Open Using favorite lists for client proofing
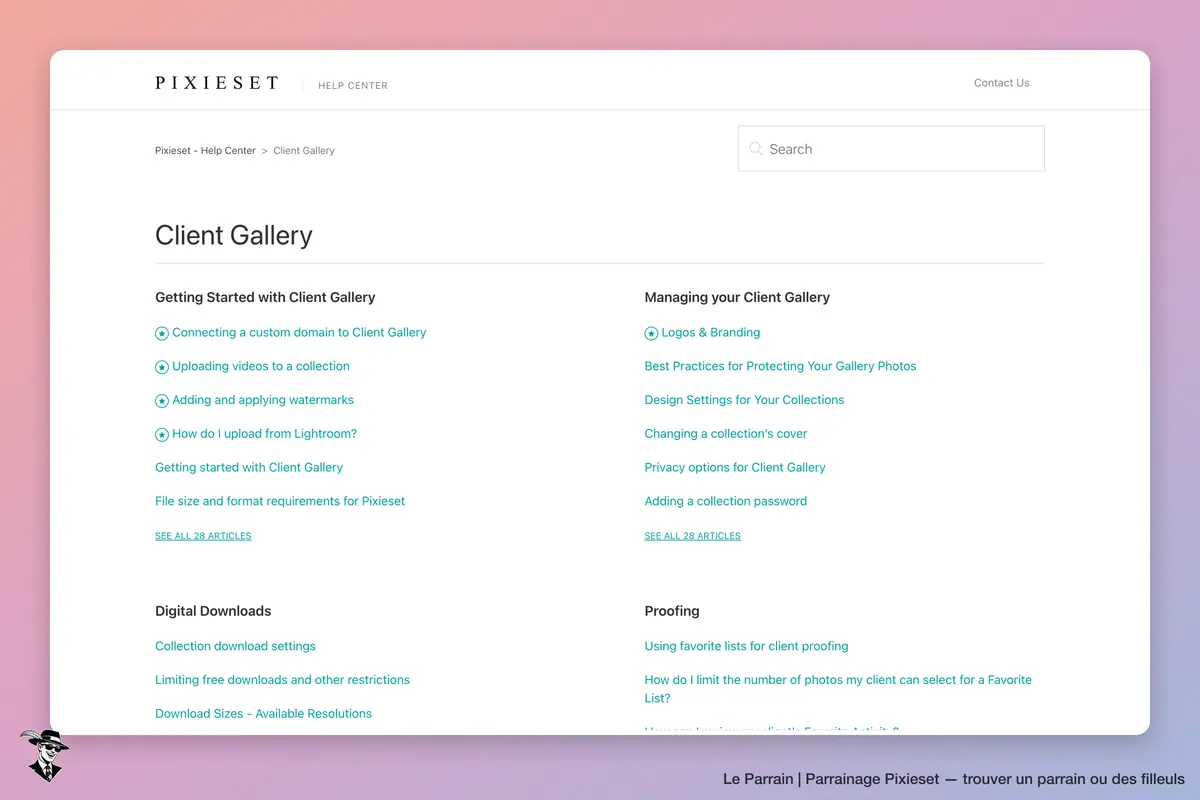1200x800 pixels. [x=746, y=646]
